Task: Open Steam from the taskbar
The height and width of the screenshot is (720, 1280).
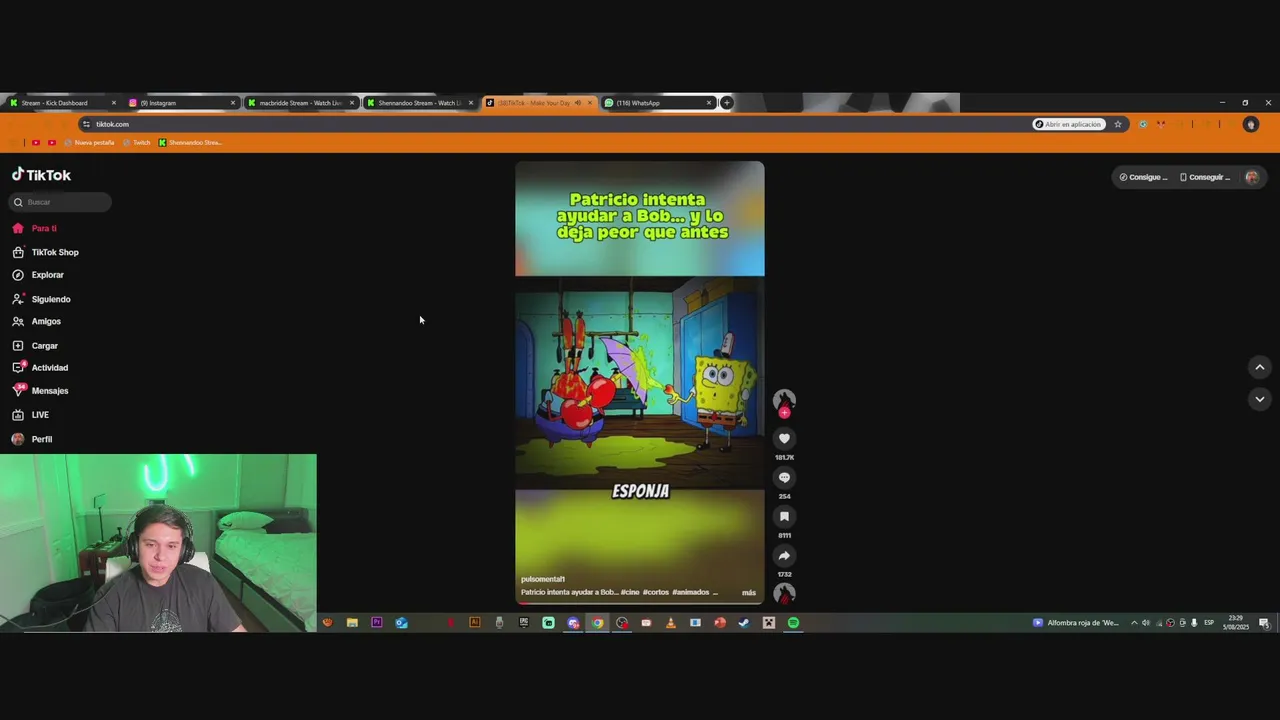Action: click(x=744, y=623)
